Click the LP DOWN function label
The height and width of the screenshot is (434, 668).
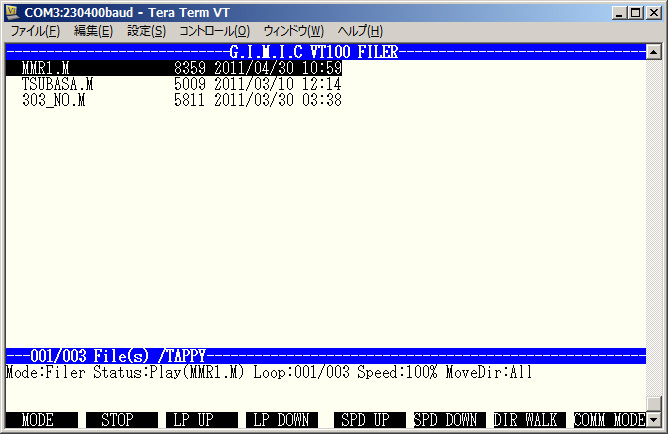point(282,420)
